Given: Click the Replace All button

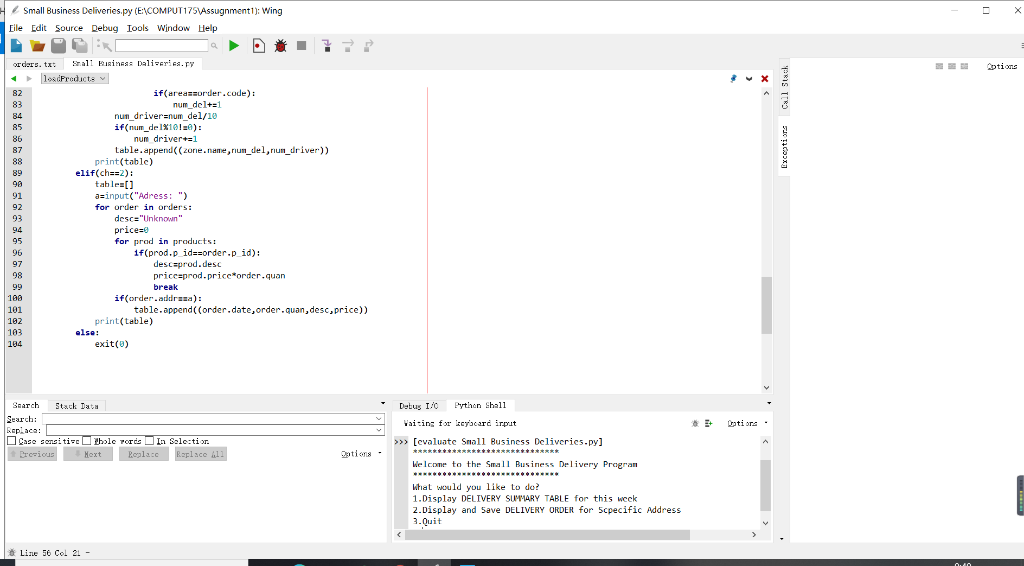Looking at the screenshot, I should point(200,454).
